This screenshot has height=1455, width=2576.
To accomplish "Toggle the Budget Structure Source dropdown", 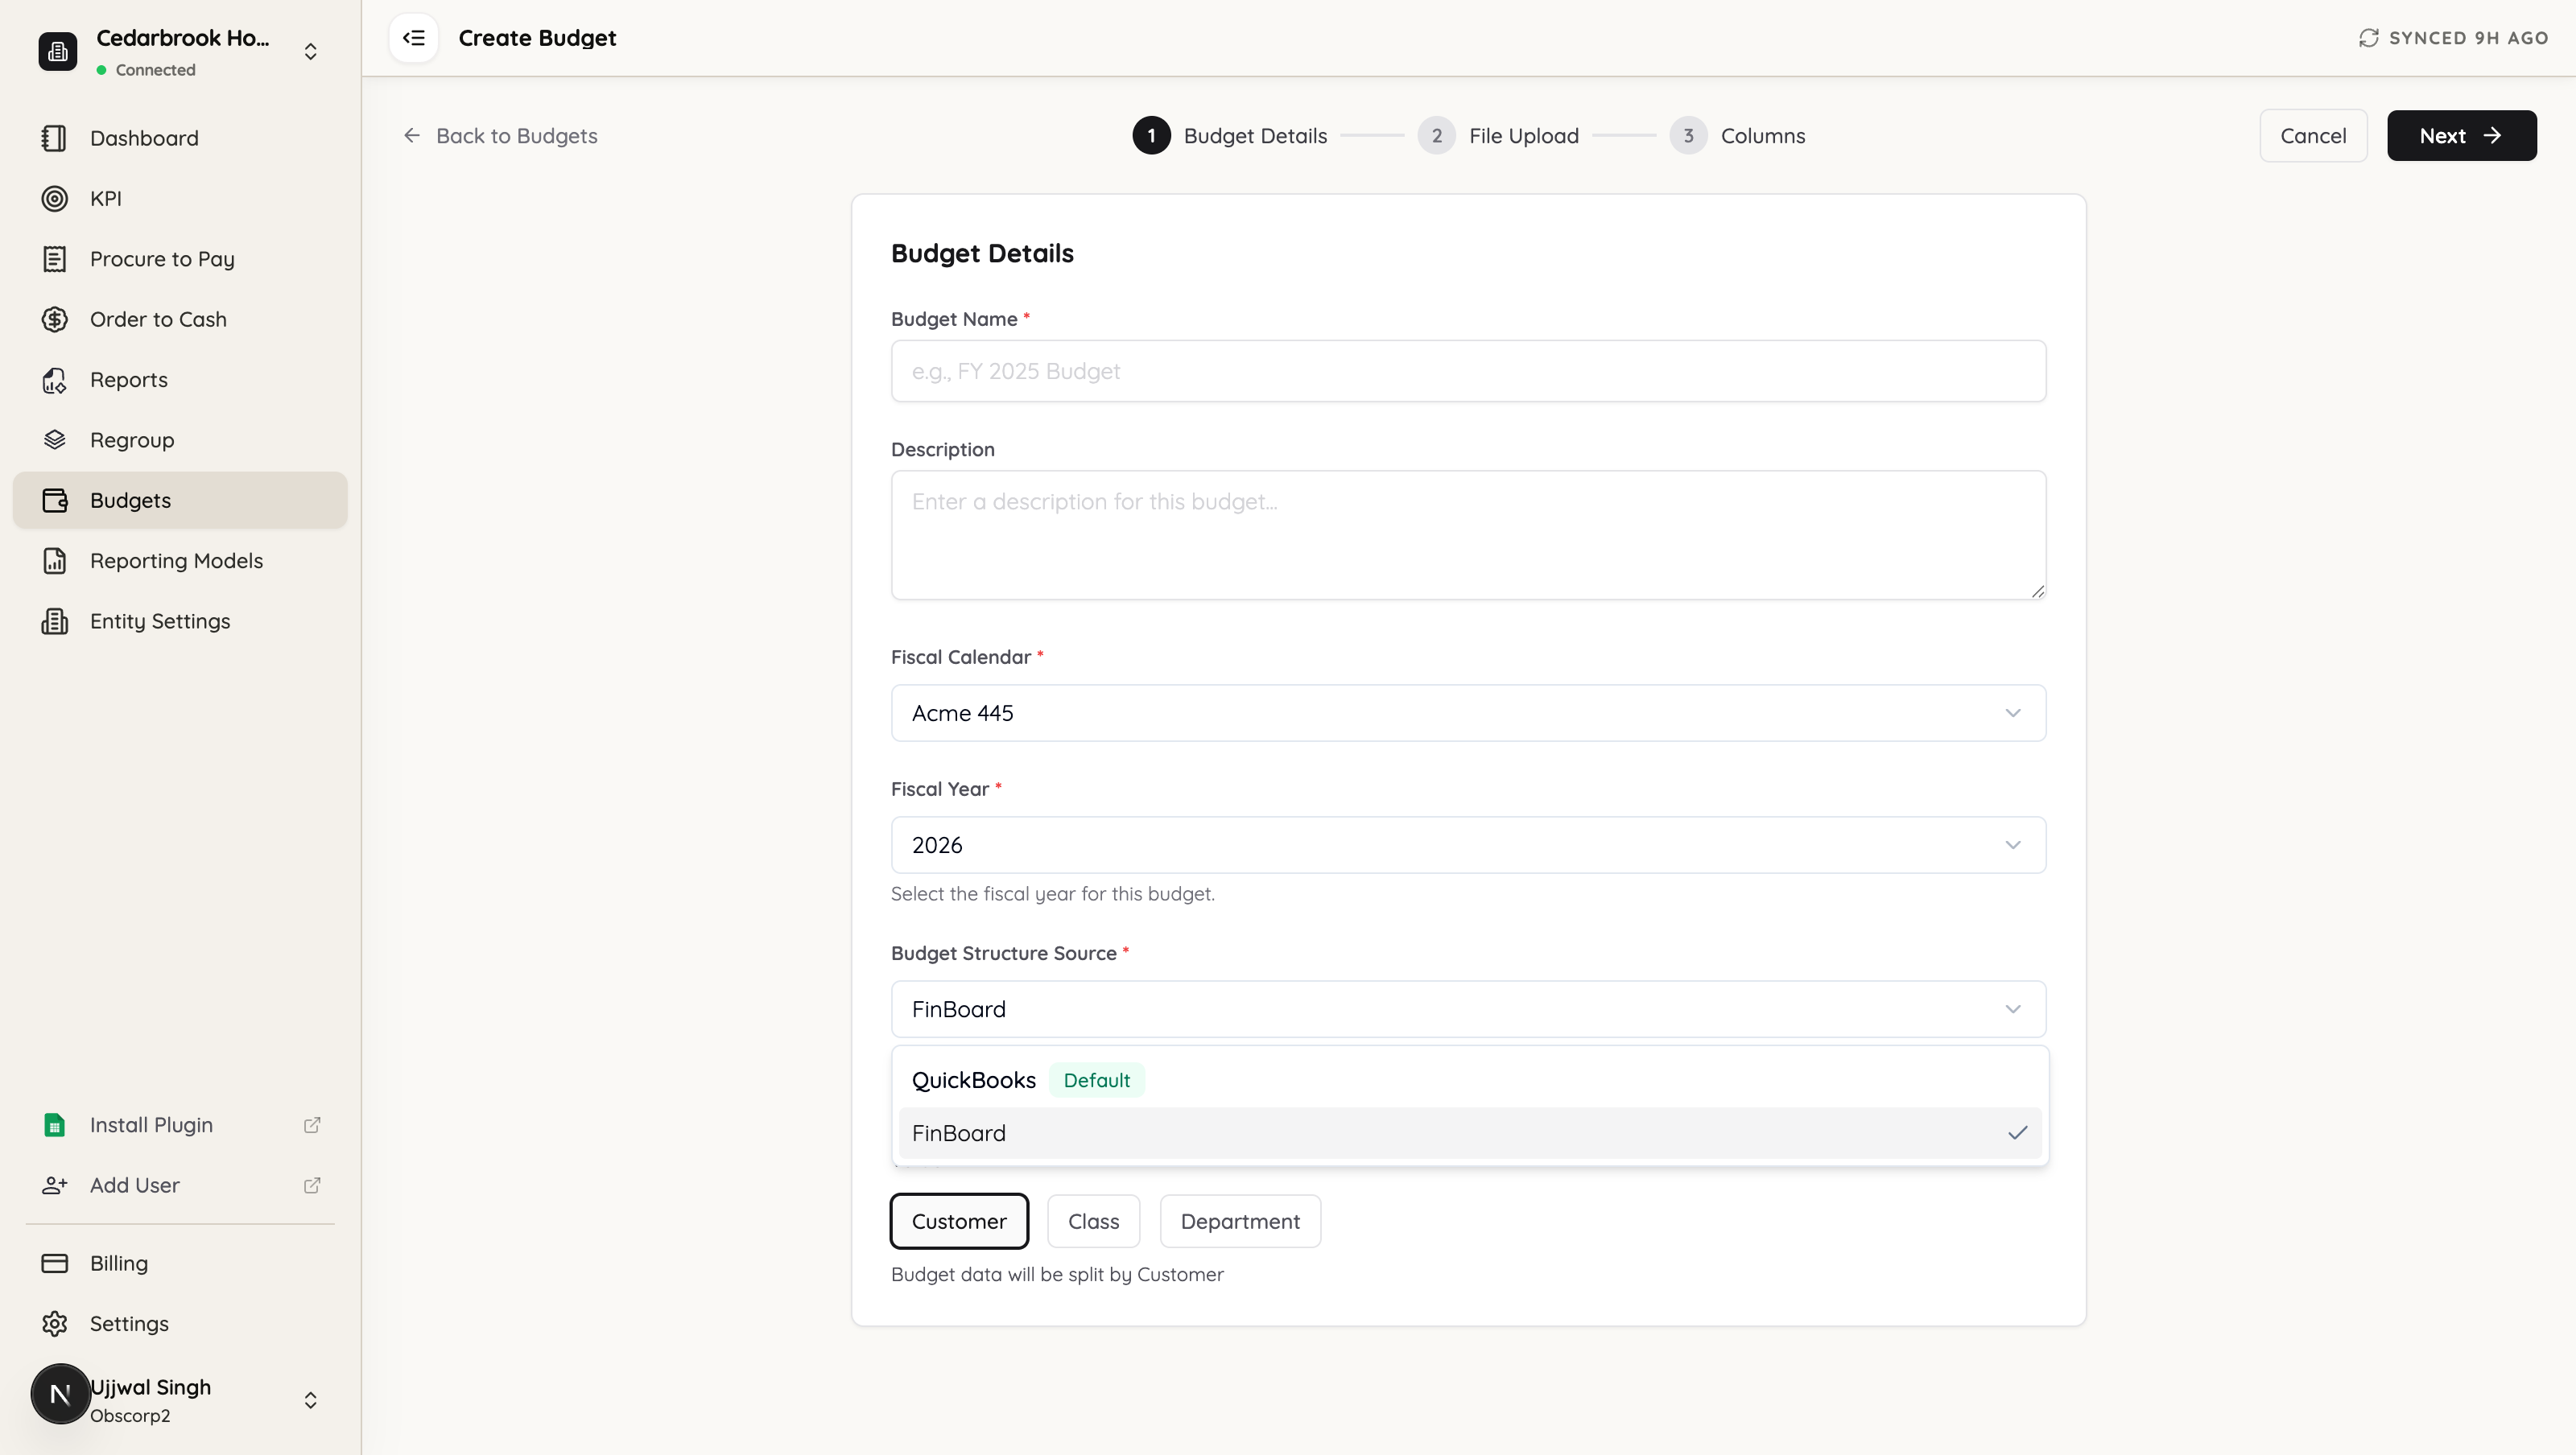I will (1468, 1009).
